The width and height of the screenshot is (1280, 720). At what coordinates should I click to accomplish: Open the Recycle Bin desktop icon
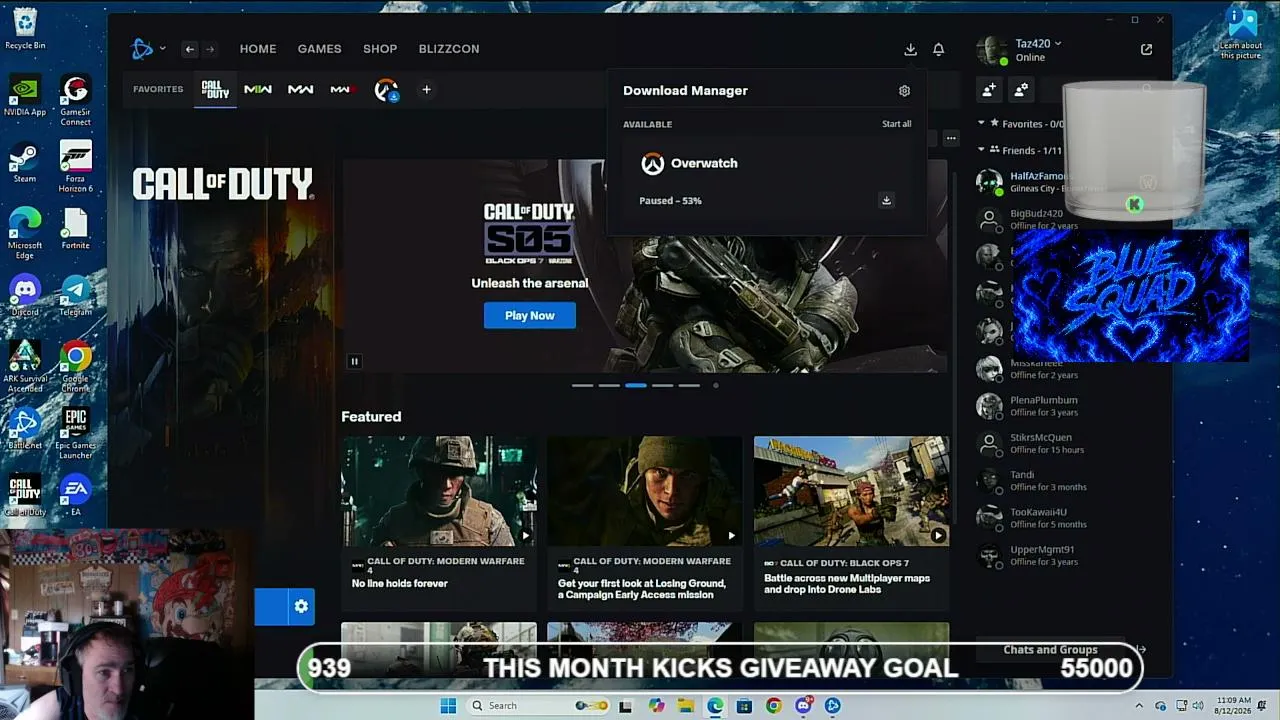coord(25,29)
